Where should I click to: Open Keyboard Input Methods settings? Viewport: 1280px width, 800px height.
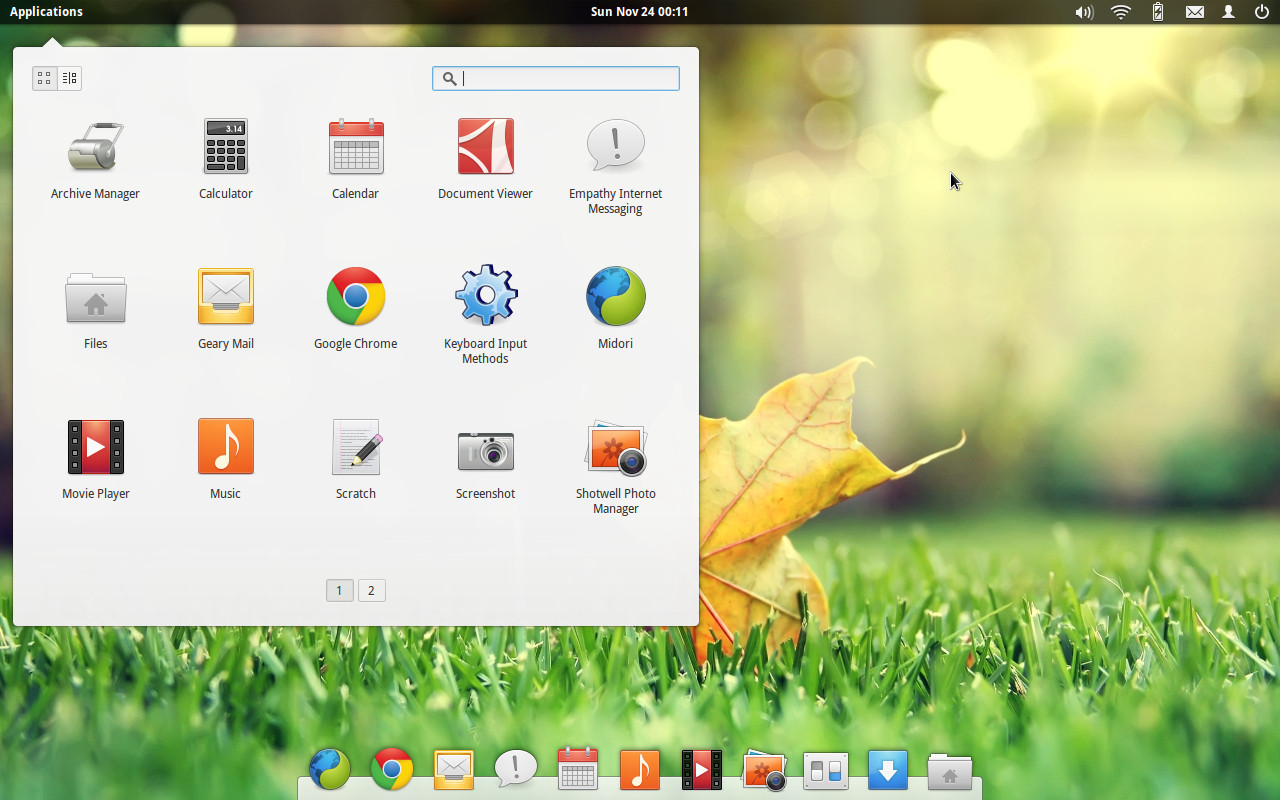point(486,295)
